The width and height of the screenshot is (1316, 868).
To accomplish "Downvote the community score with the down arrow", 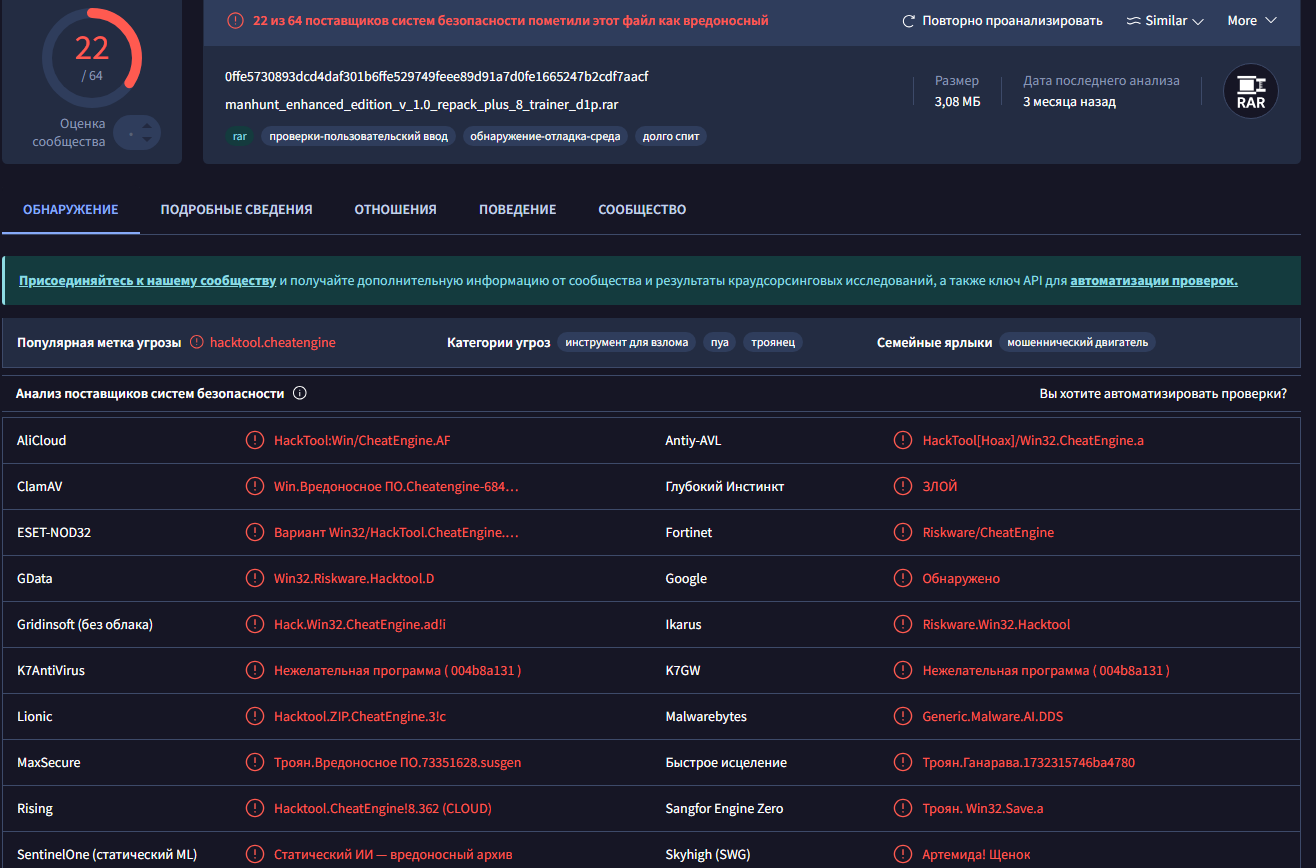I will [147, 139].
